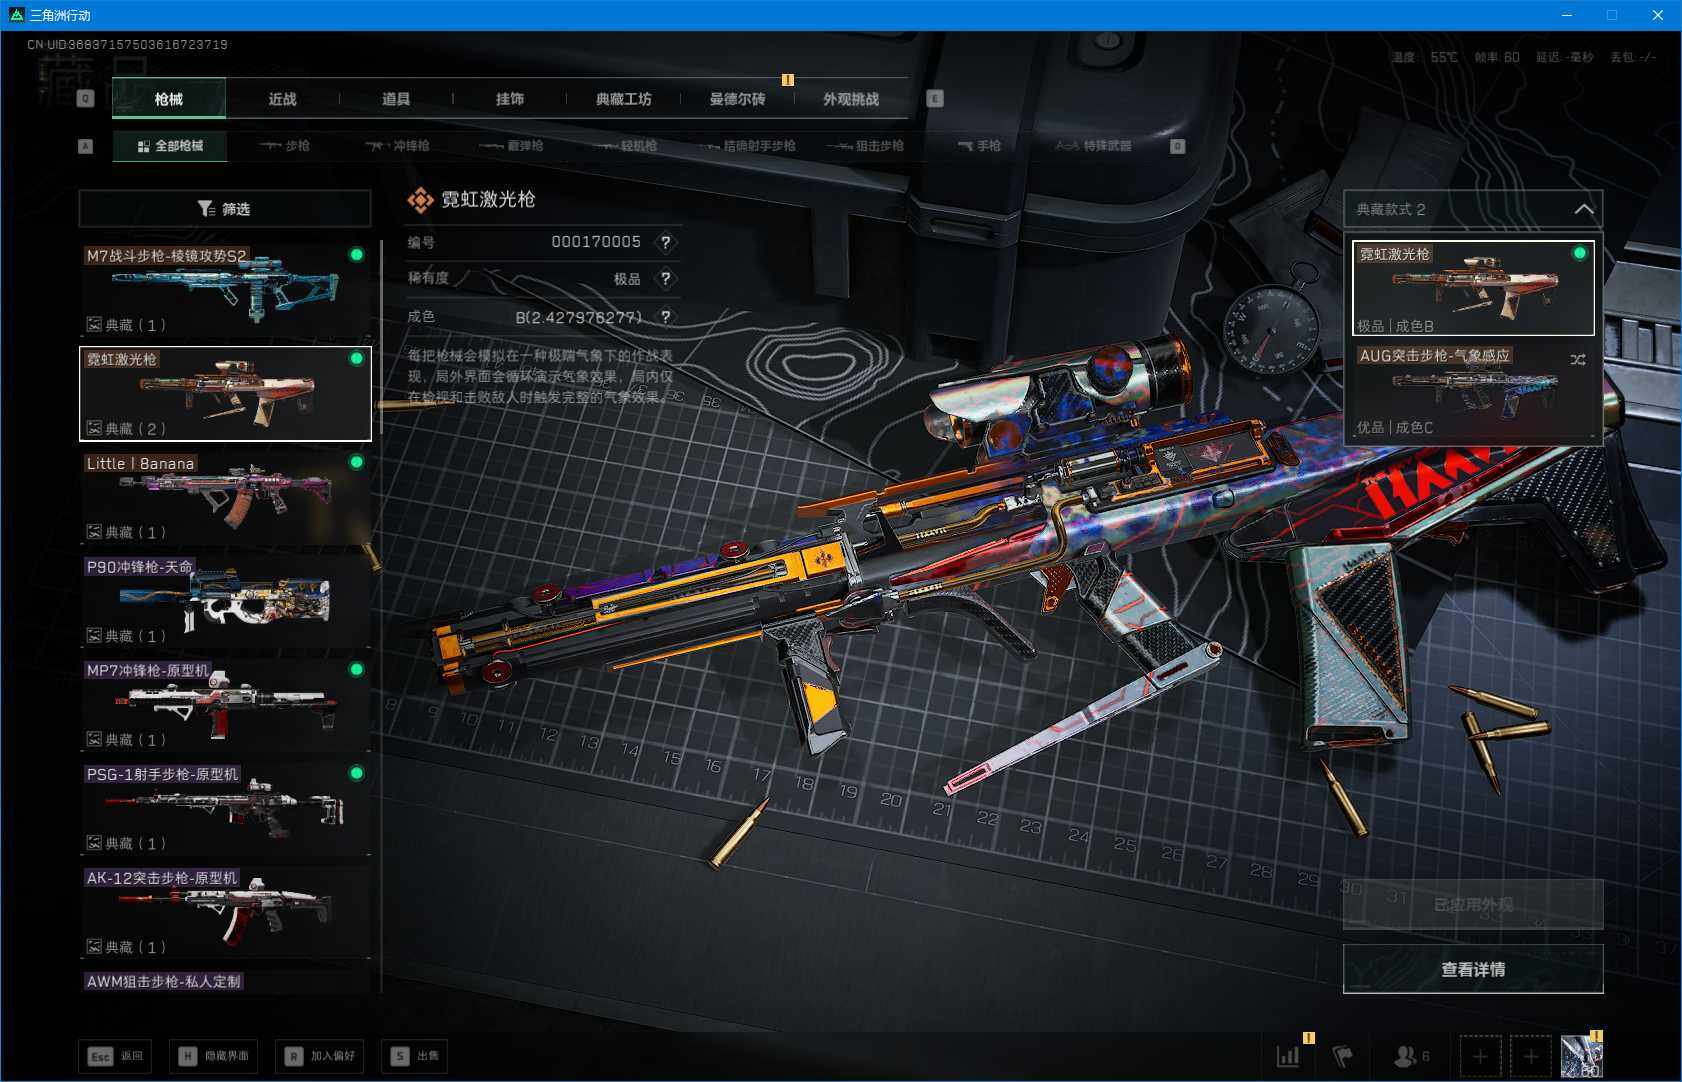Click the 查看详情 button
Viewport: 1682px width, 1082px height.
[x=1472, y=969]
